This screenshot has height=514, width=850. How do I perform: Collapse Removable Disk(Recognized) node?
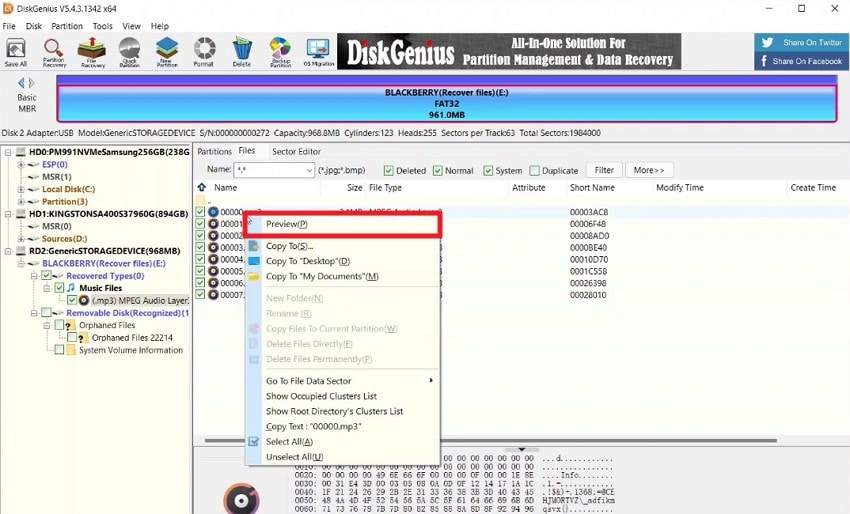pos(34,313)
